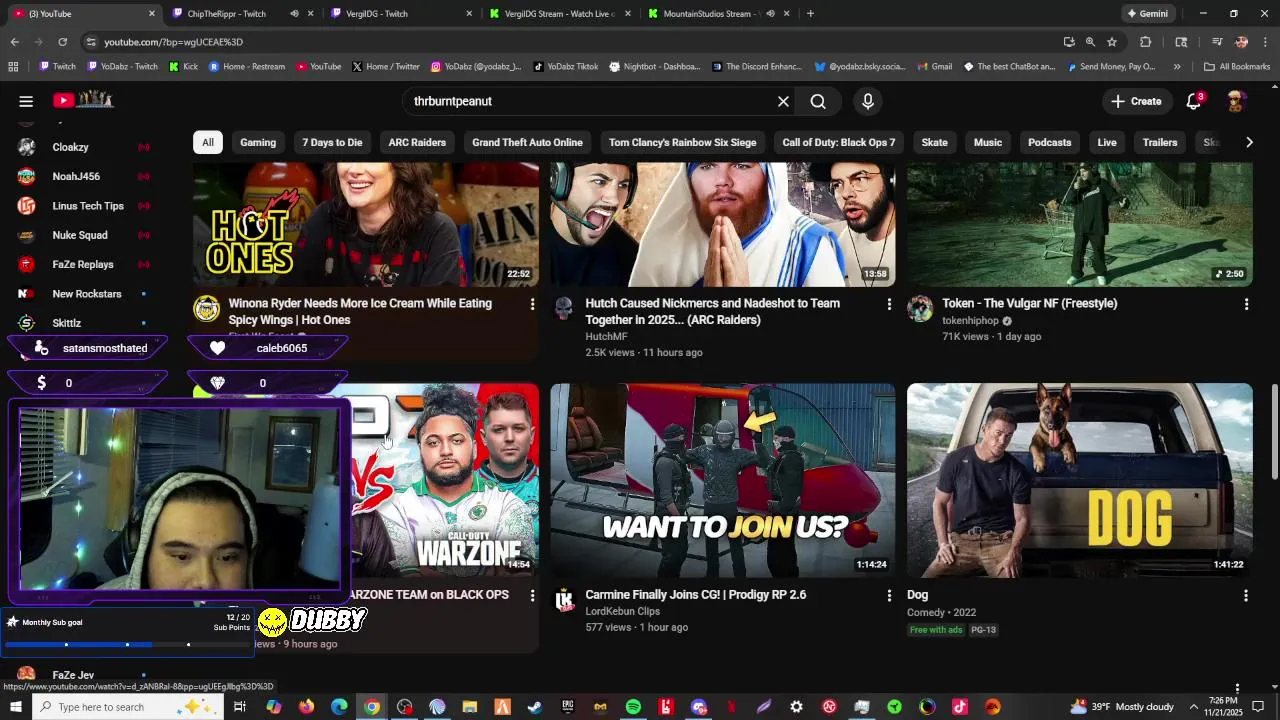
Task: Play the Warzone team thumbnail video
Action: [x=445, y=480]
